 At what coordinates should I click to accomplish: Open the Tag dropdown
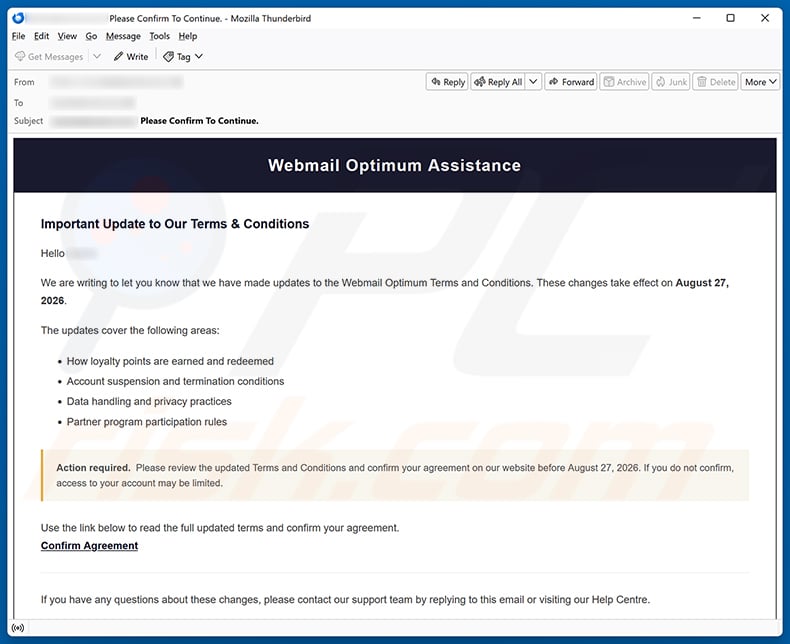183,56
